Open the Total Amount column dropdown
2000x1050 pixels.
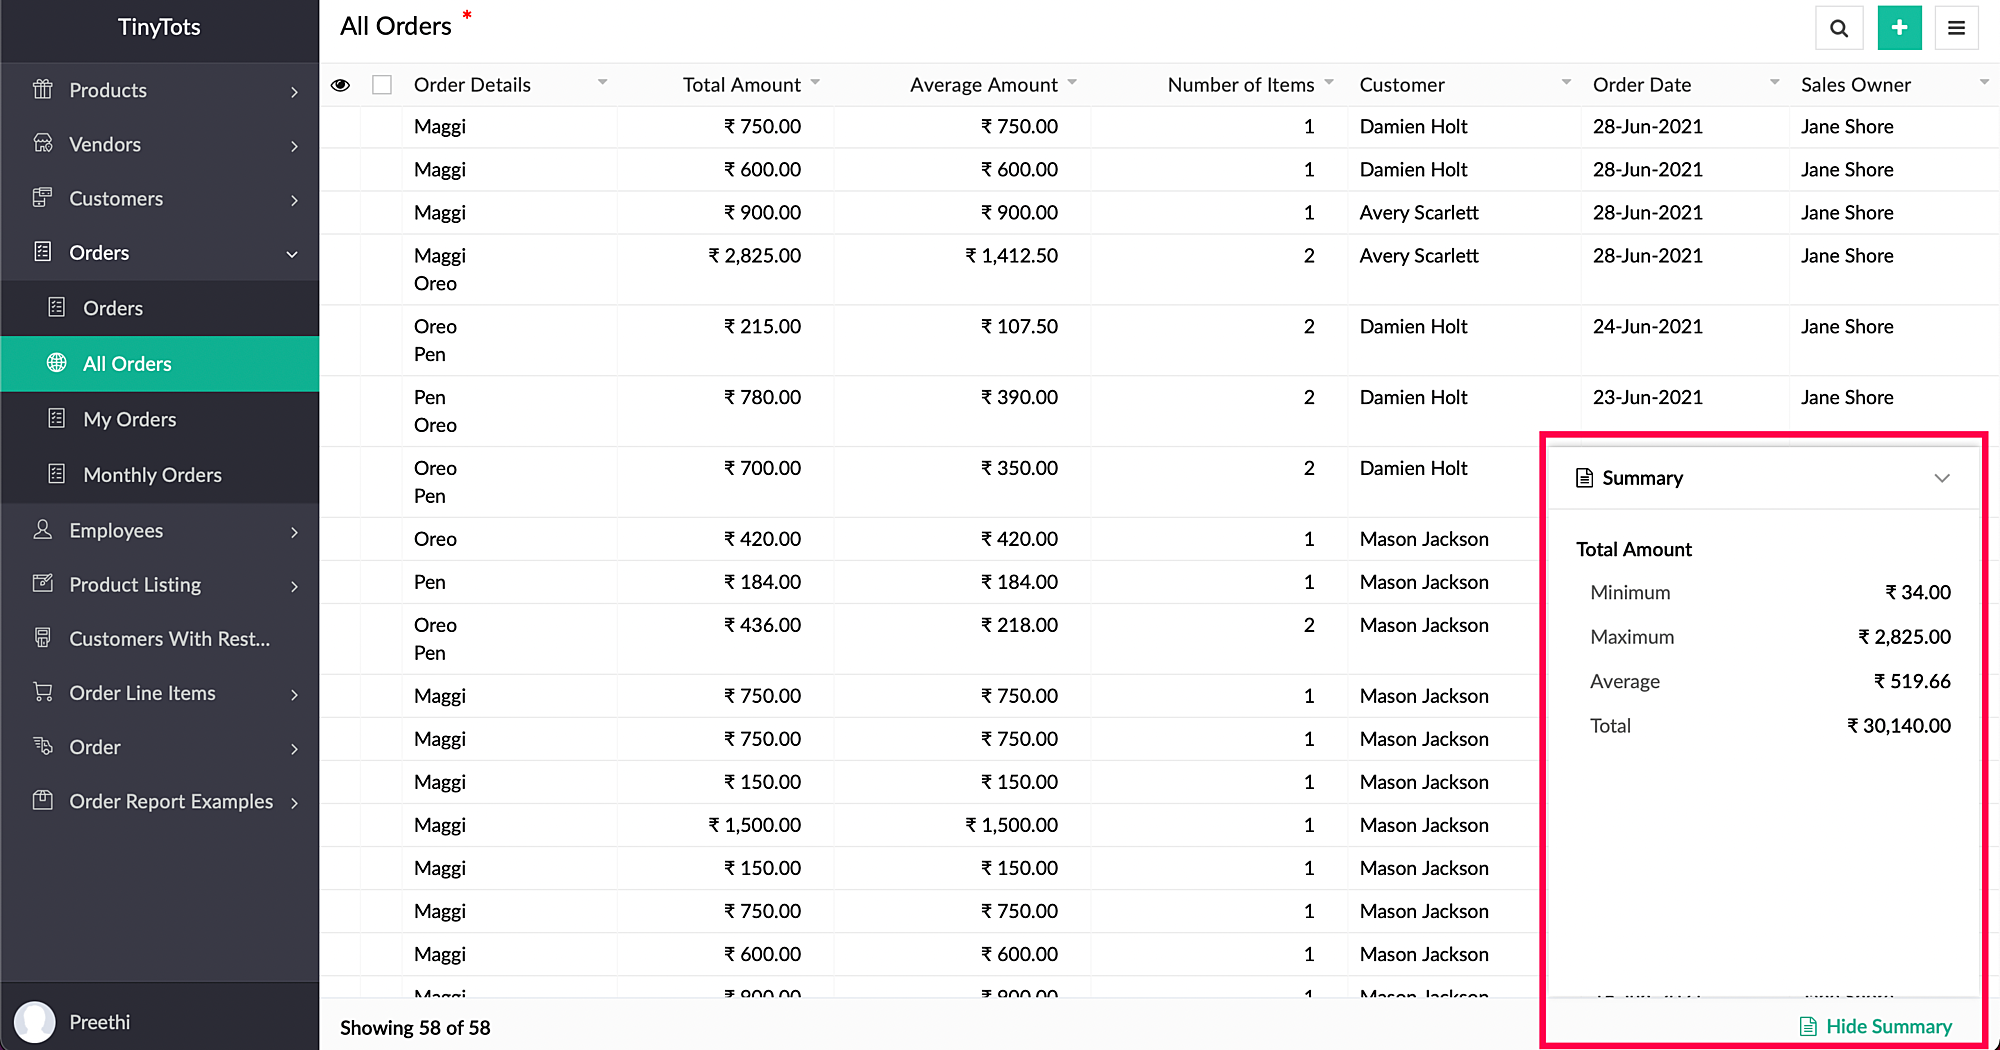815,83
